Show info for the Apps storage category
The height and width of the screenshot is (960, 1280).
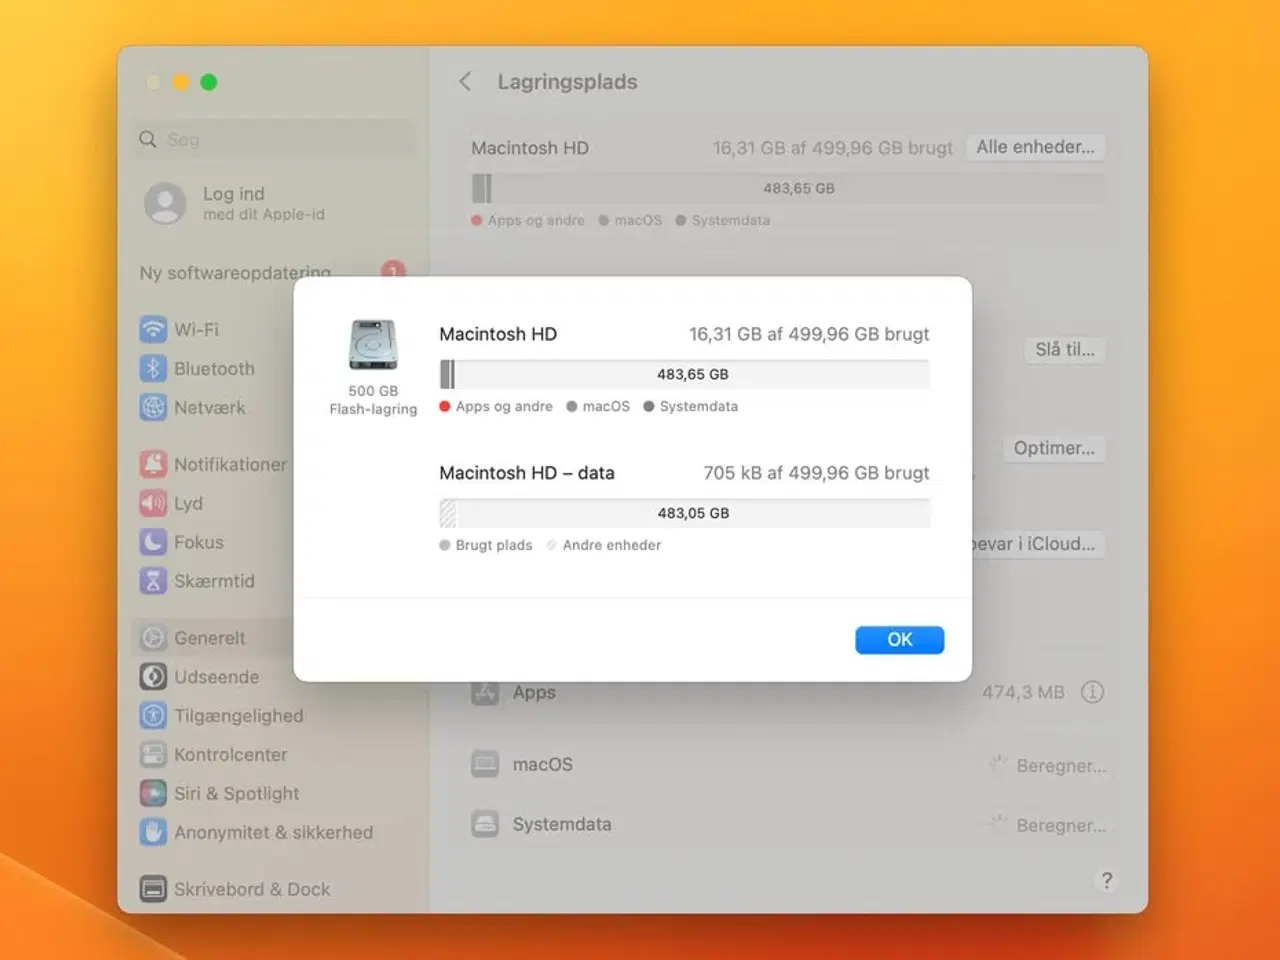tap(1093, 691)
